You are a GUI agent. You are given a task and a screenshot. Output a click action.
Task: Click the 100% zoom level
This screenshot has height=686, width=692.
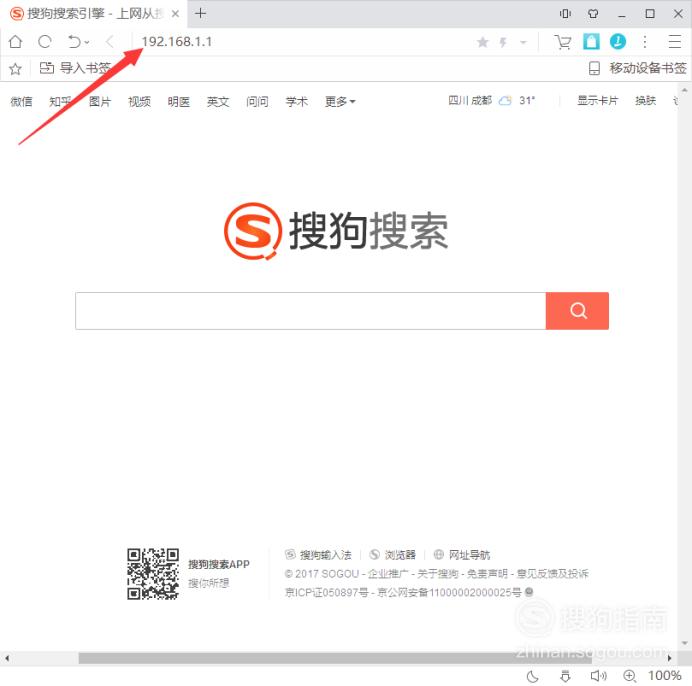[x=665, y=676]
